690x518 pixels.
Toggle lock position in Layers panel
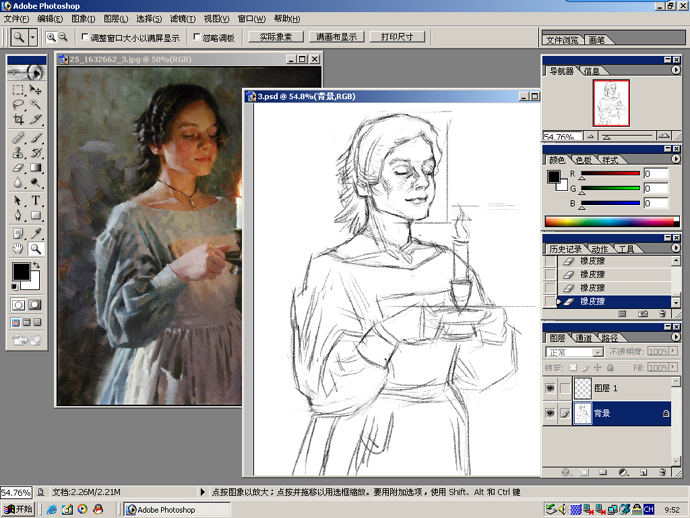tap(597, 367)
